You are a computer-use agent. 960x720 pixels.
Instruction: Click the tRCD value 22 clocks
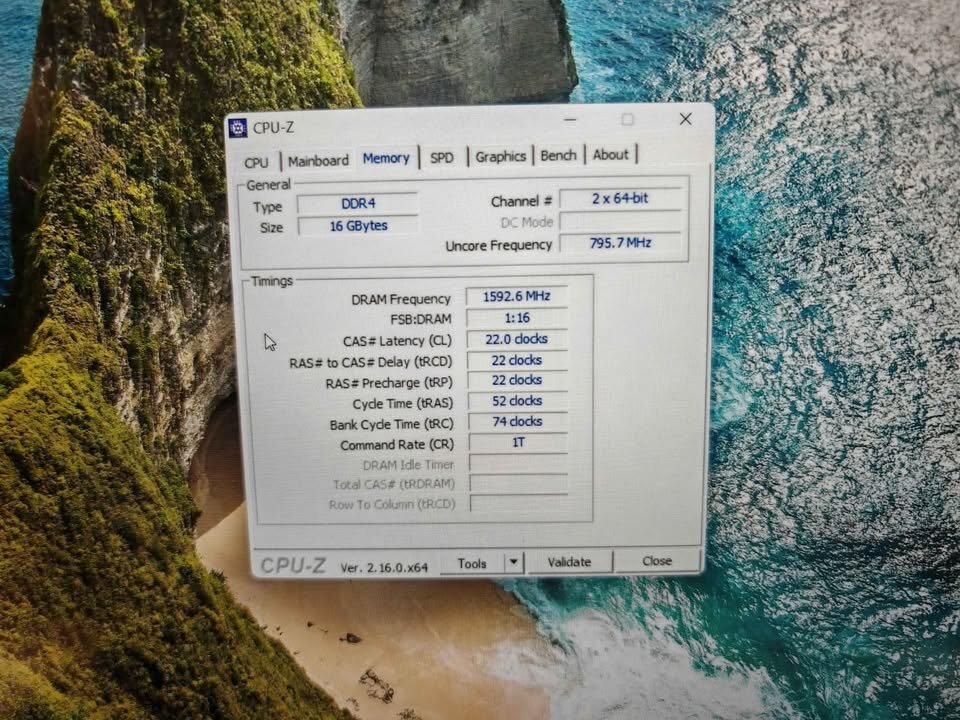point(517,360)
